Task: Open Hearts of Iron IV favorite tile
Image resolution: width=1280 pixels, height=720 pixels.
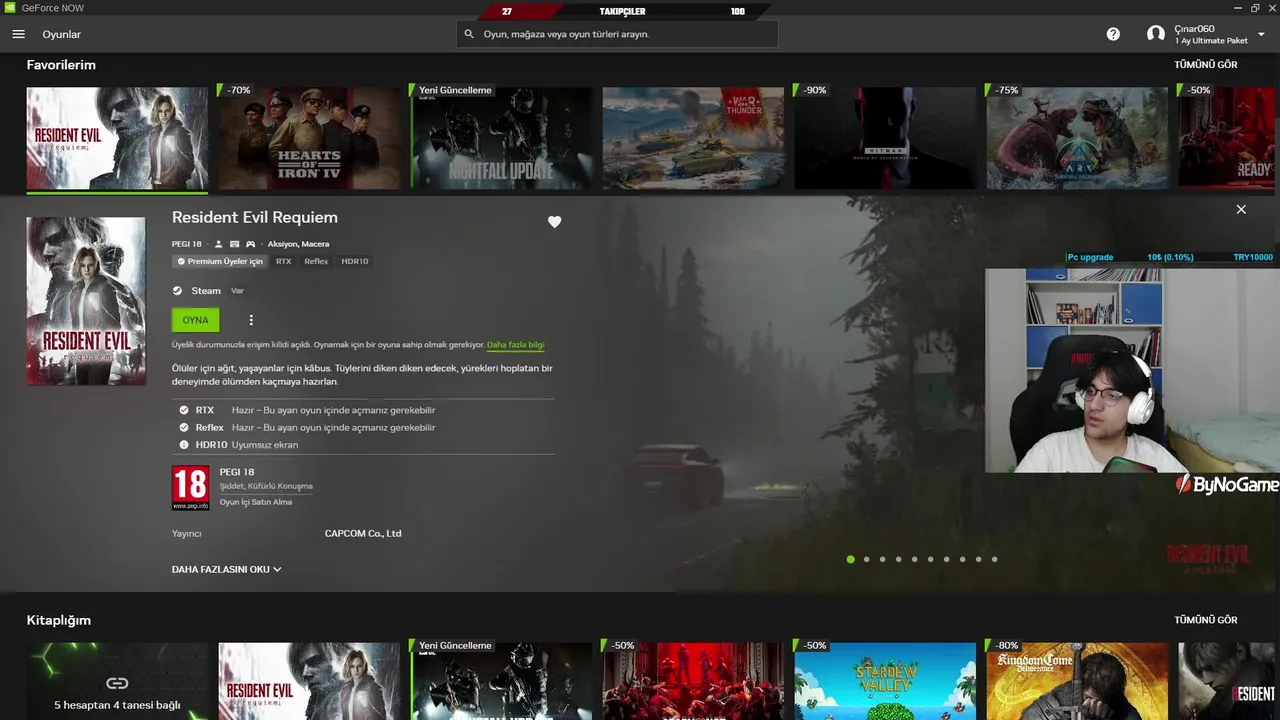Action: coord(309,138)
